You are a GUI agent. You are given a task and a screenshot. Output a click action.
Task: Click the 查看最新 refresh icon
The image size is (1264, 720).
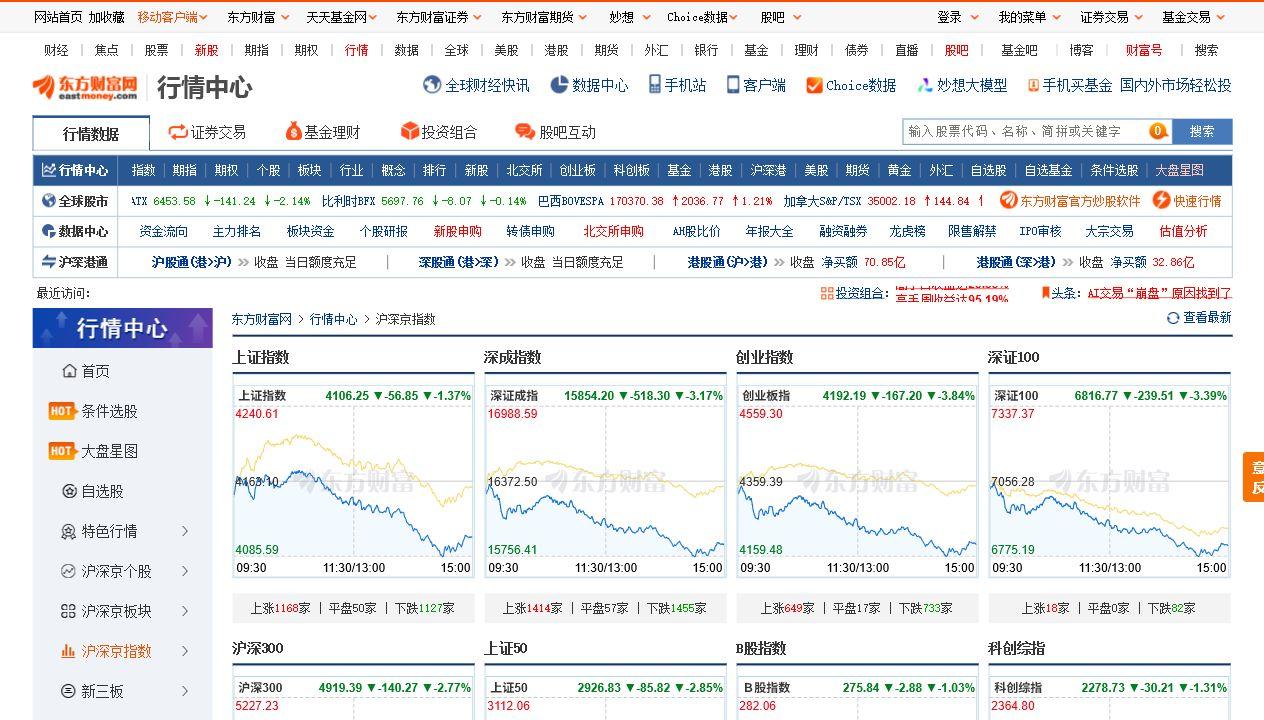coord(1173,318)
